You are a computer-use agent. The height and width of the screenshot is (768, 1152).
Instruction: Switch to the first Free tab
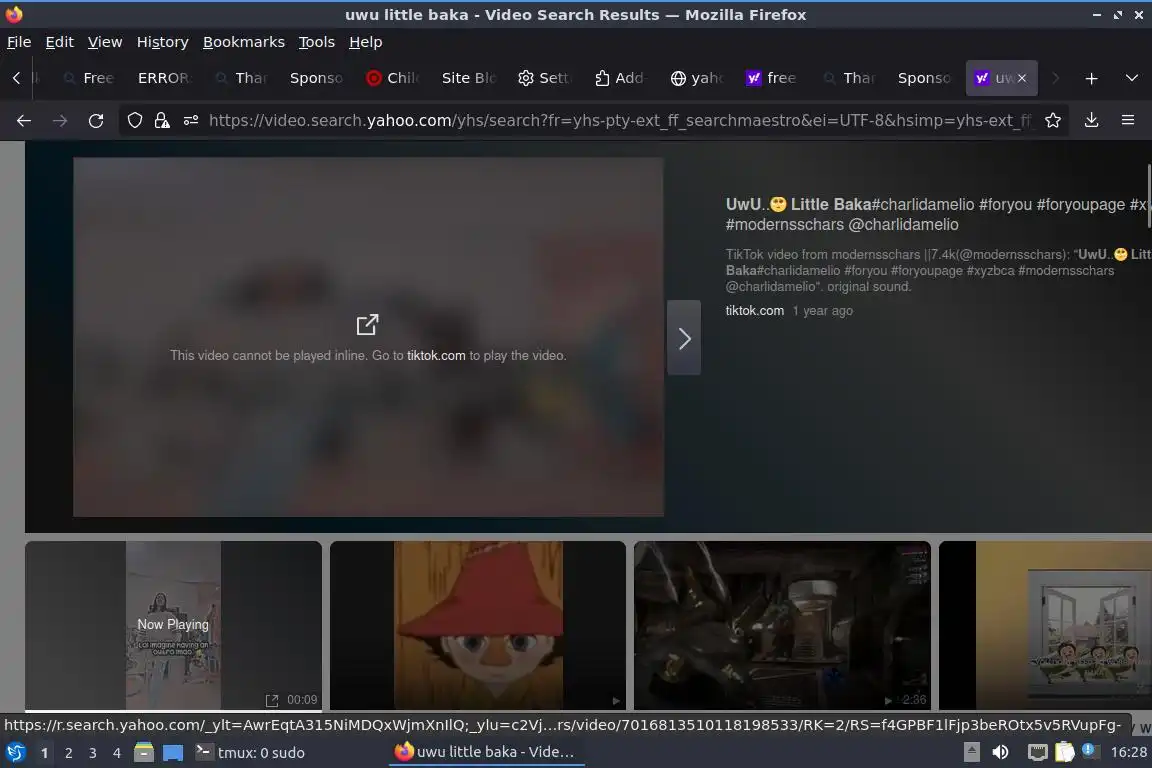coord(88,78)
